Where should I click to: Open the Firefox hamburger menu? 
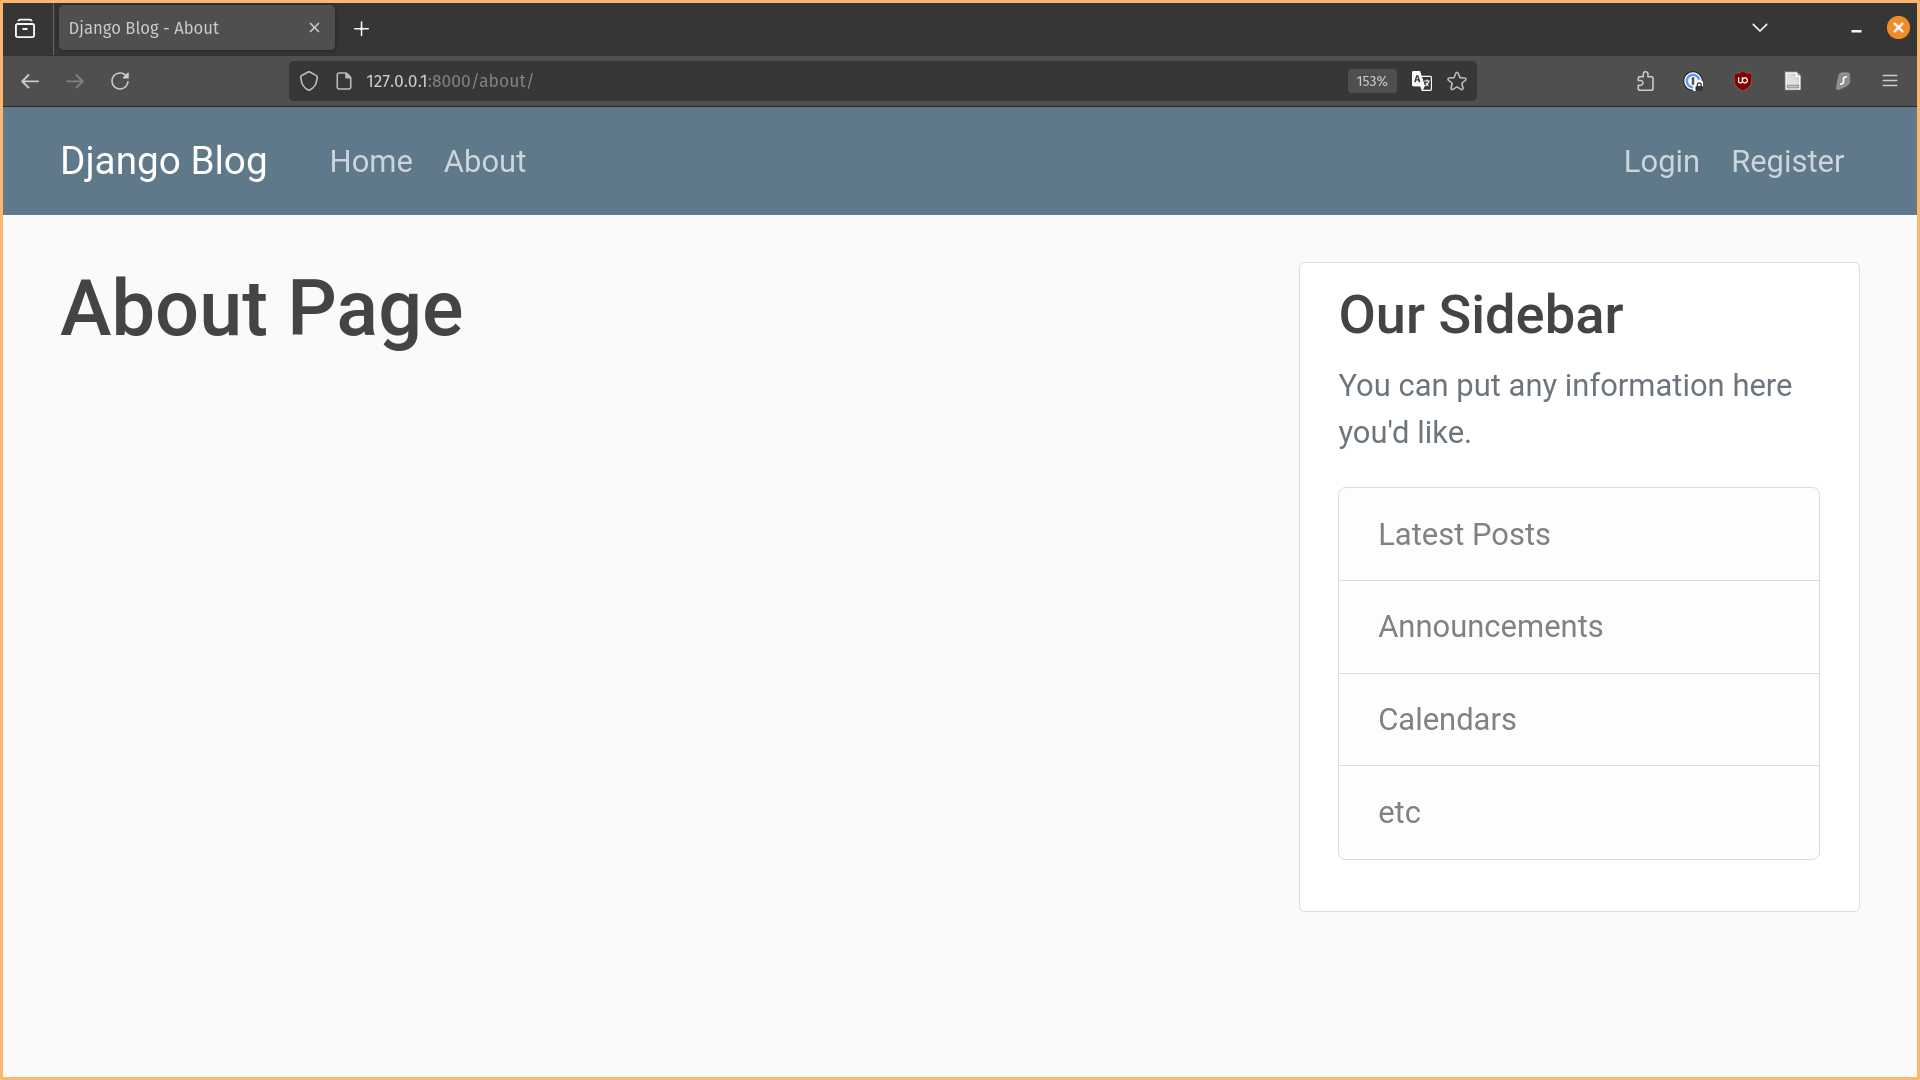tap(1889, 81)
